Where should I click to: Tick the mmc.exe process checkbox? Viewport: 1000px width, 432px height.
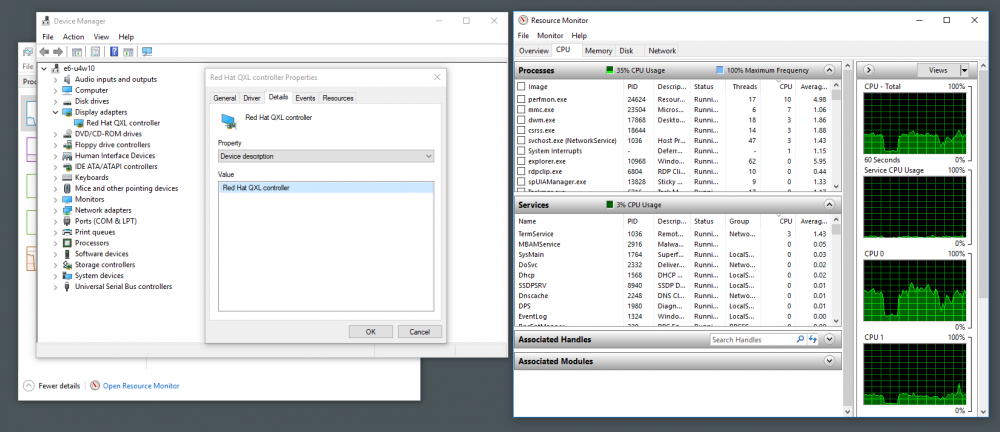[522, 110]
